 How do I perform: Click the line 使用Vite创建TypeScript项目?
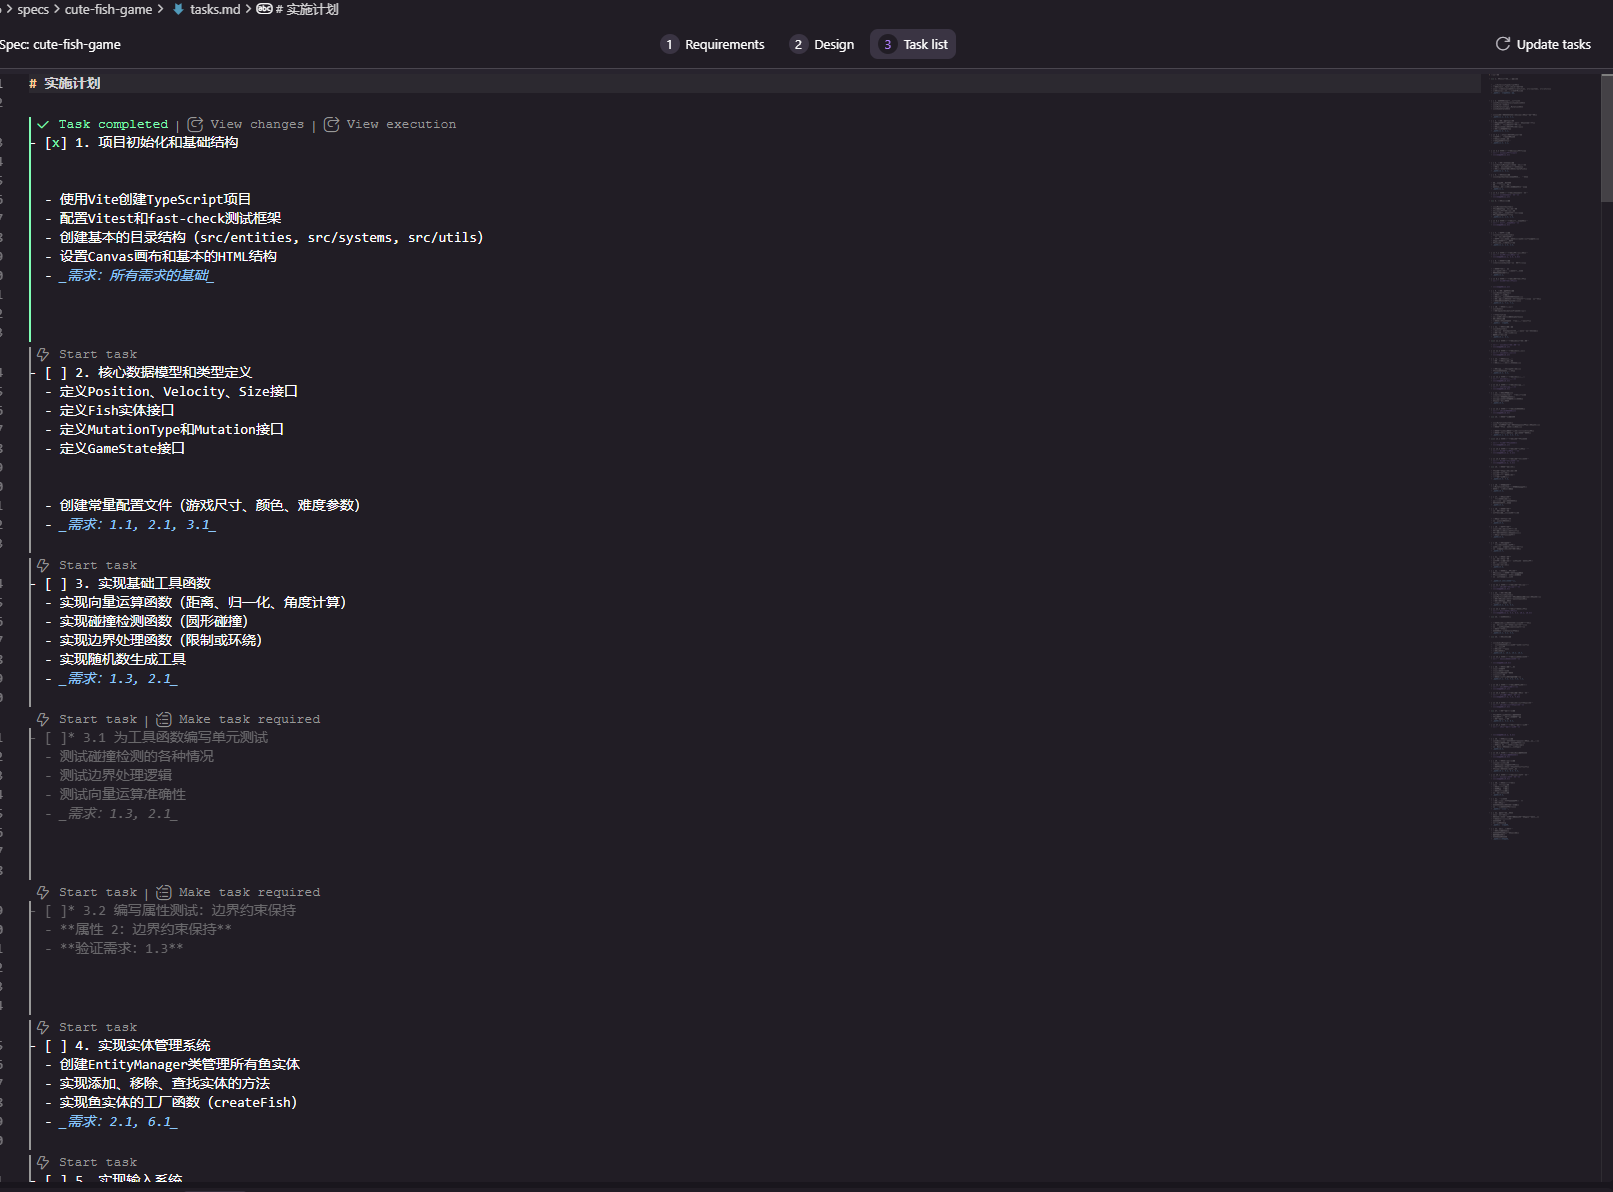[155, 200]
